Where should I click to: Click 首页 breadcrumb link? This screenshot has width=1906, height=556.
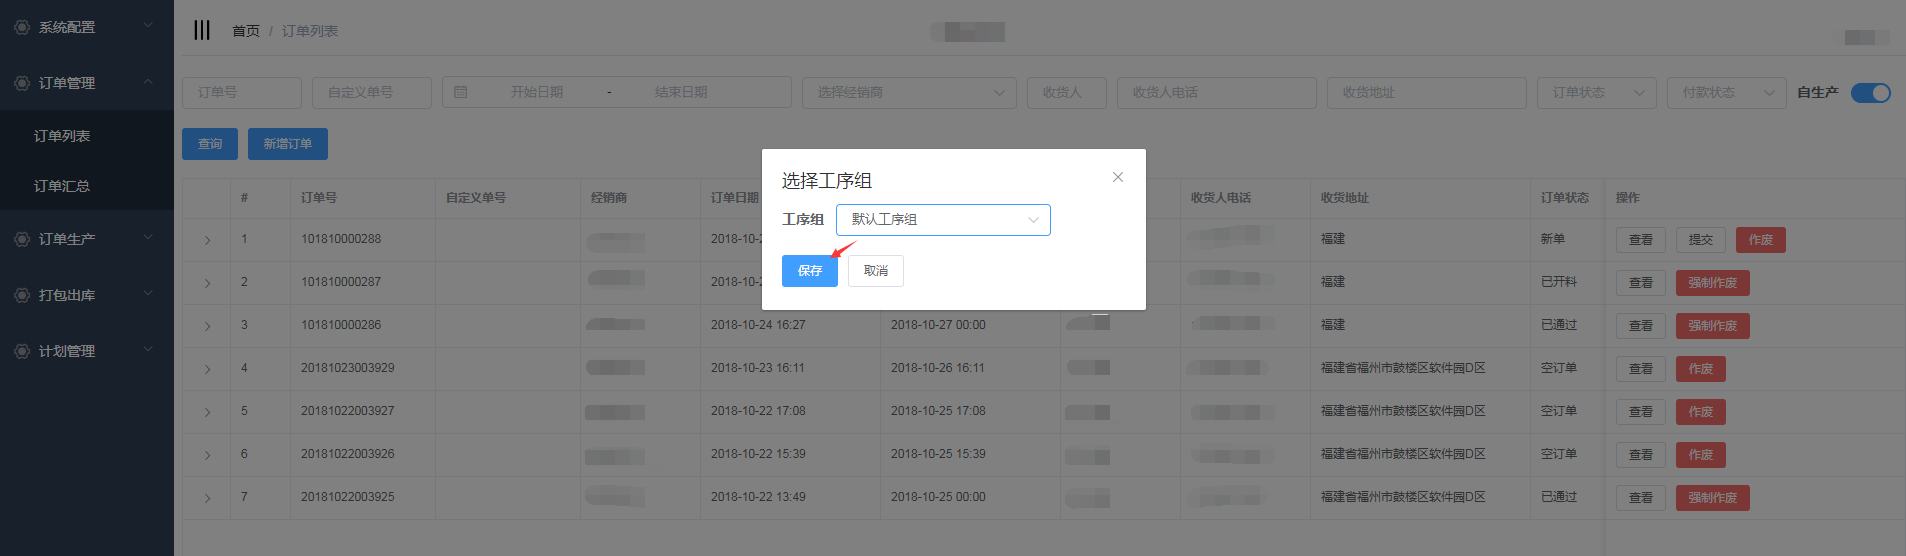pyautogui.click(x=245, y=31)
